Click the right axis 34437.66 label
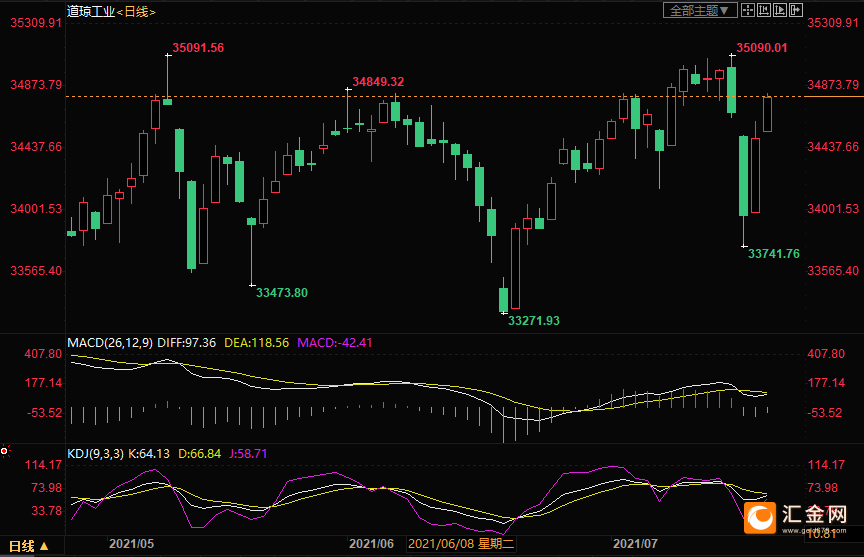The width and height of the screenshot is (864, 557). pos(833,147)
